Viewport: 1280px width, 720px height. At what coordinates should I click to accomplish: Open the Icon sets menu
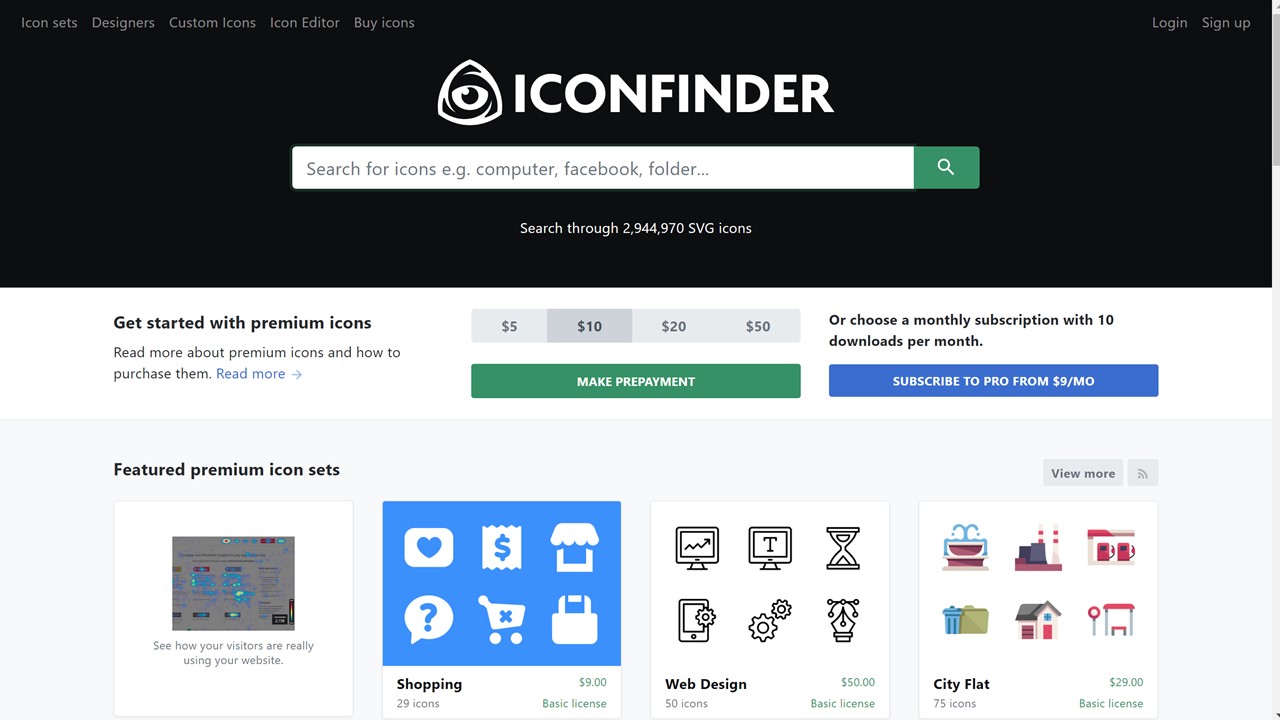coord(49,22)
